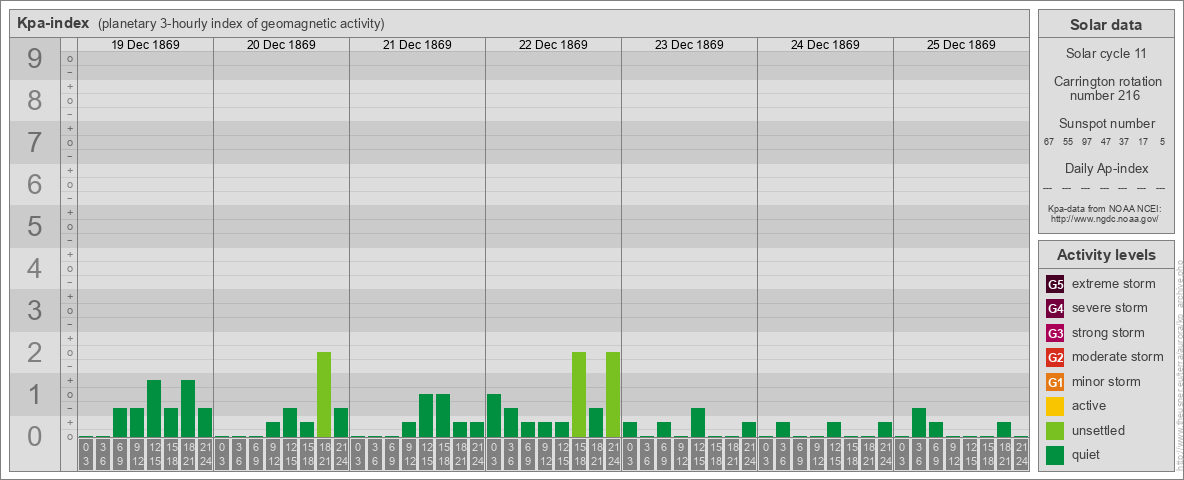Image resolution: width=1184 pixels, height=480 pixels.
Task: Click the 19 Dec 12-15 quiet bar
Action: pos(154,409)
